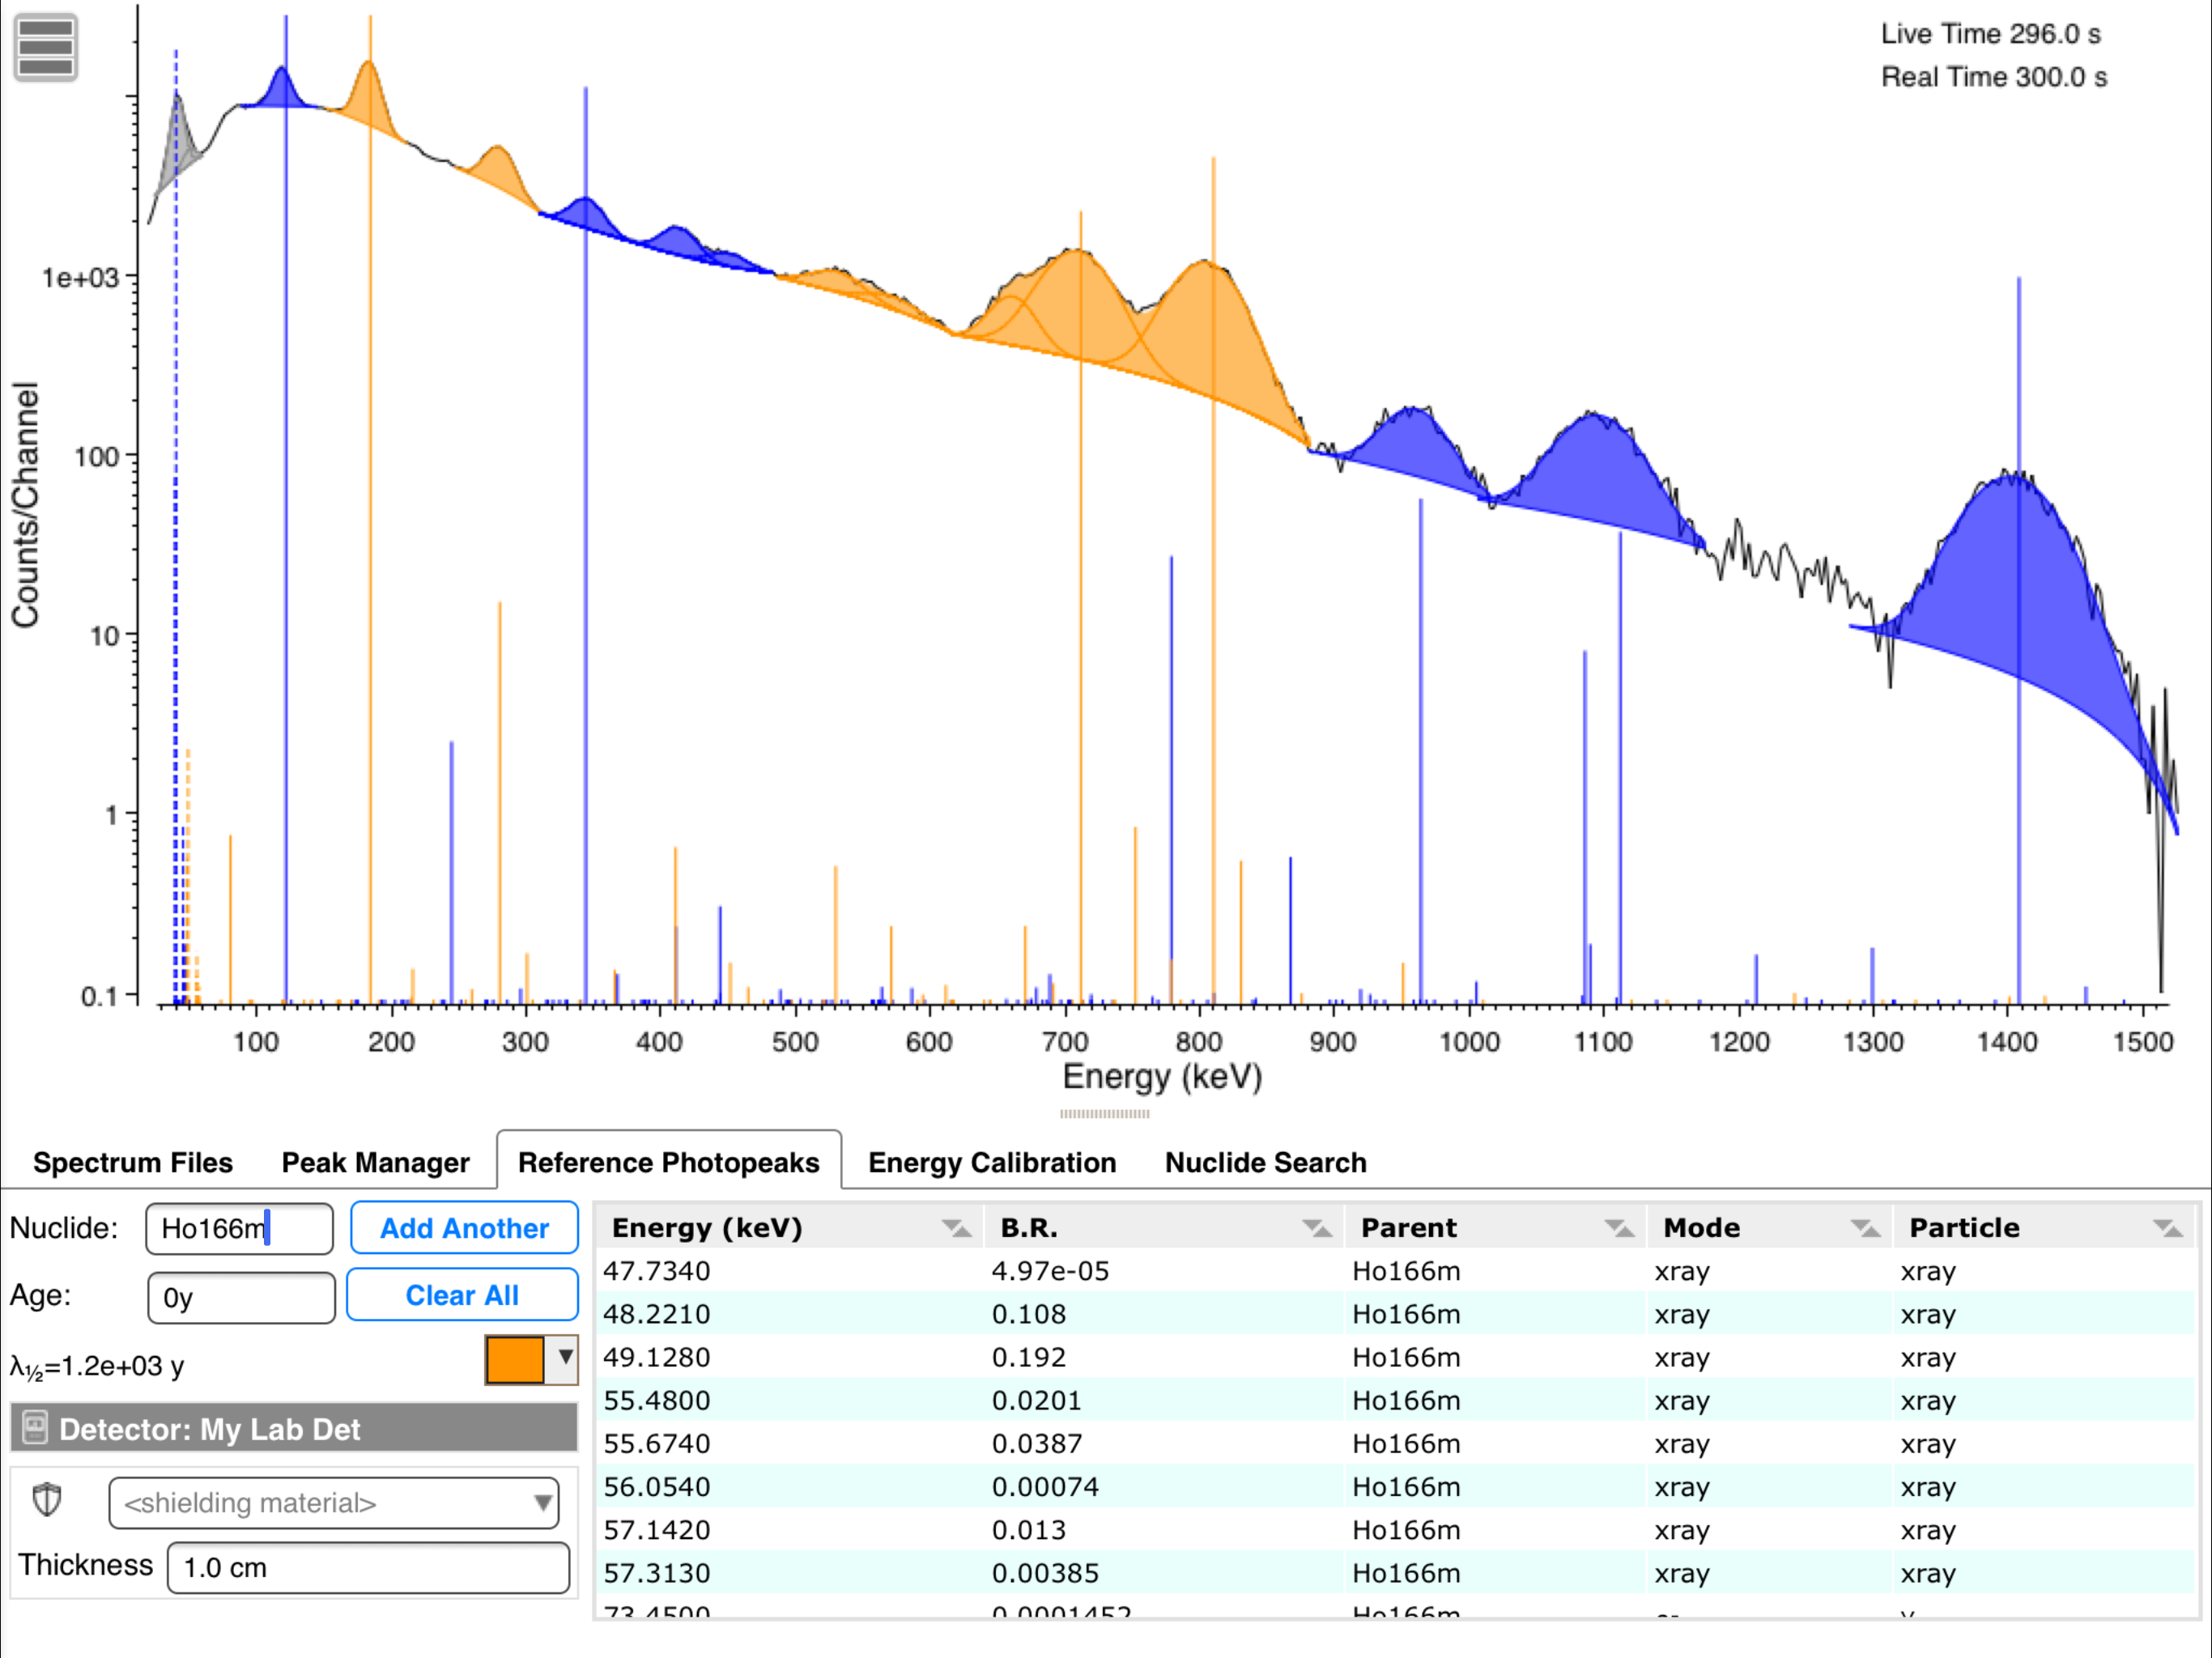
Task: Sort by Particle column arrow
Action: (2167, 1228)
